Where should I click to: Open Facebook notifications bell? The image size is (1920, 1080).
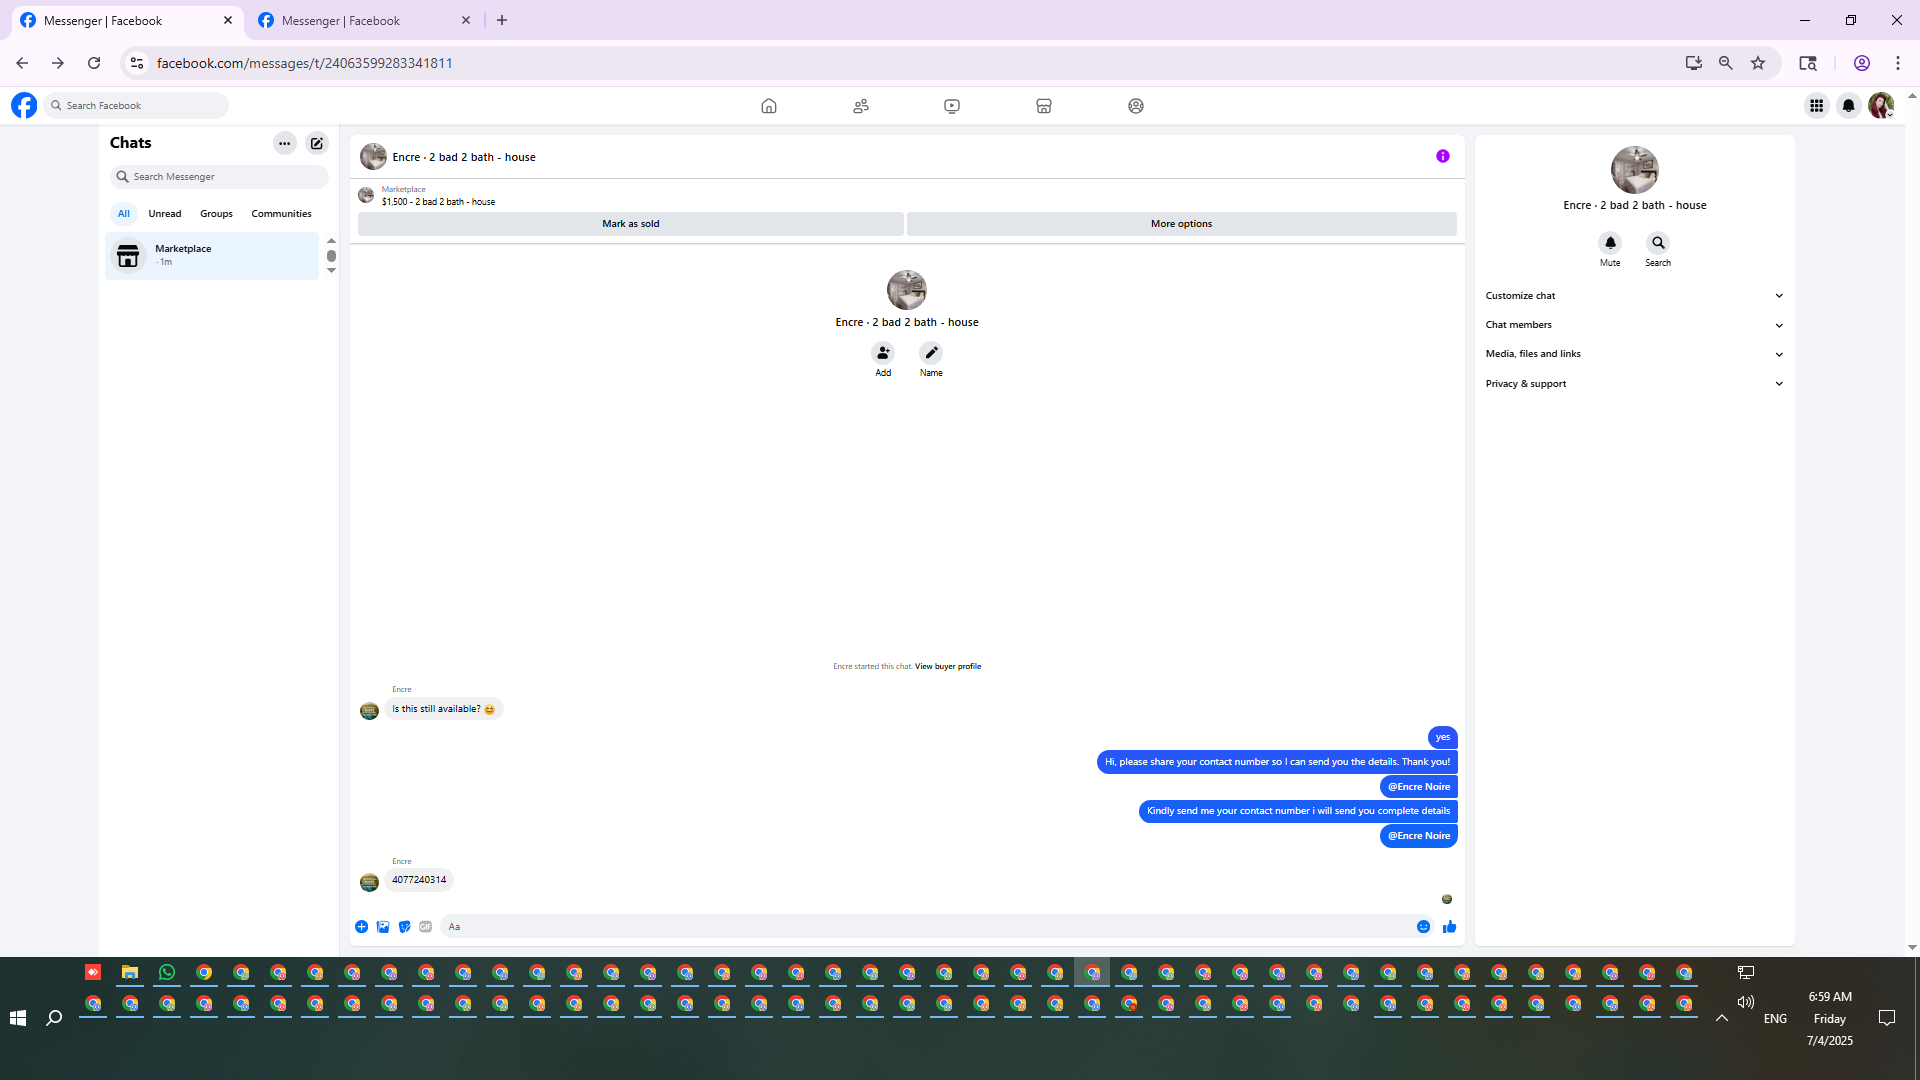pyautogui.click(x=1848, y=106)
